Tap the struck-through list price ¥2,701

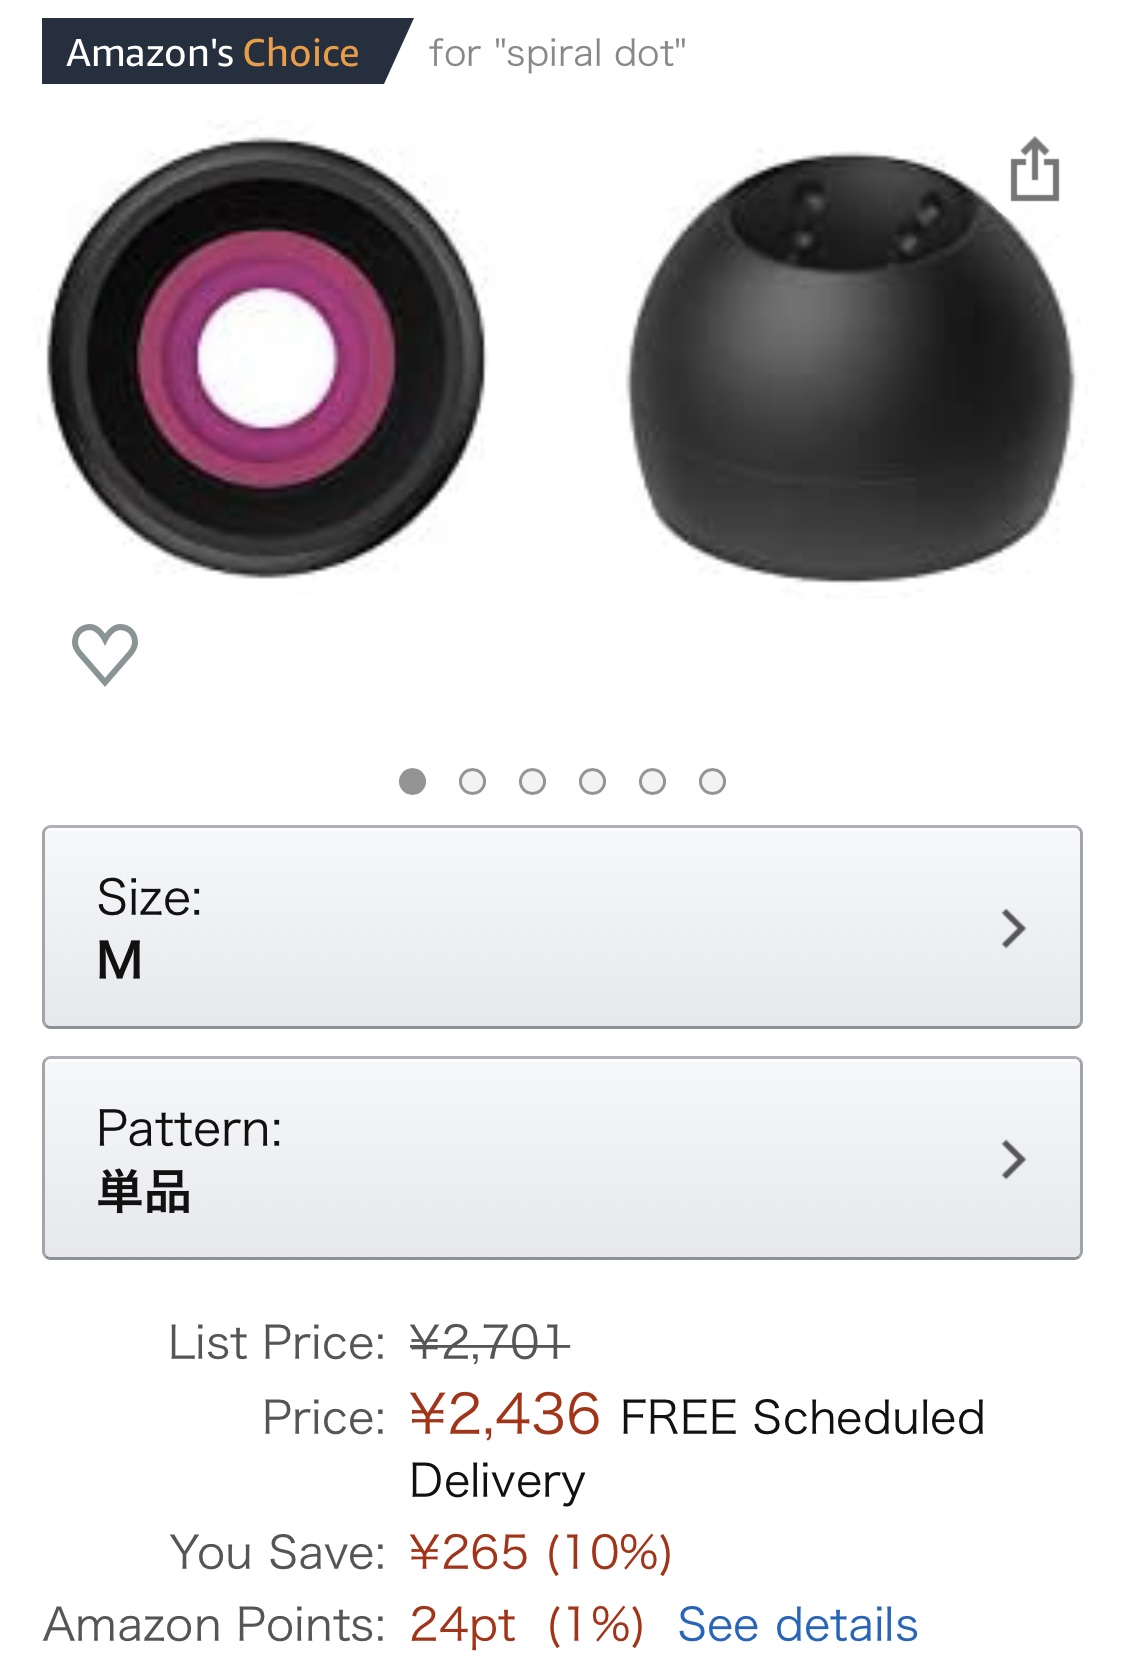pyautogui.click(x=489, y=1342)
